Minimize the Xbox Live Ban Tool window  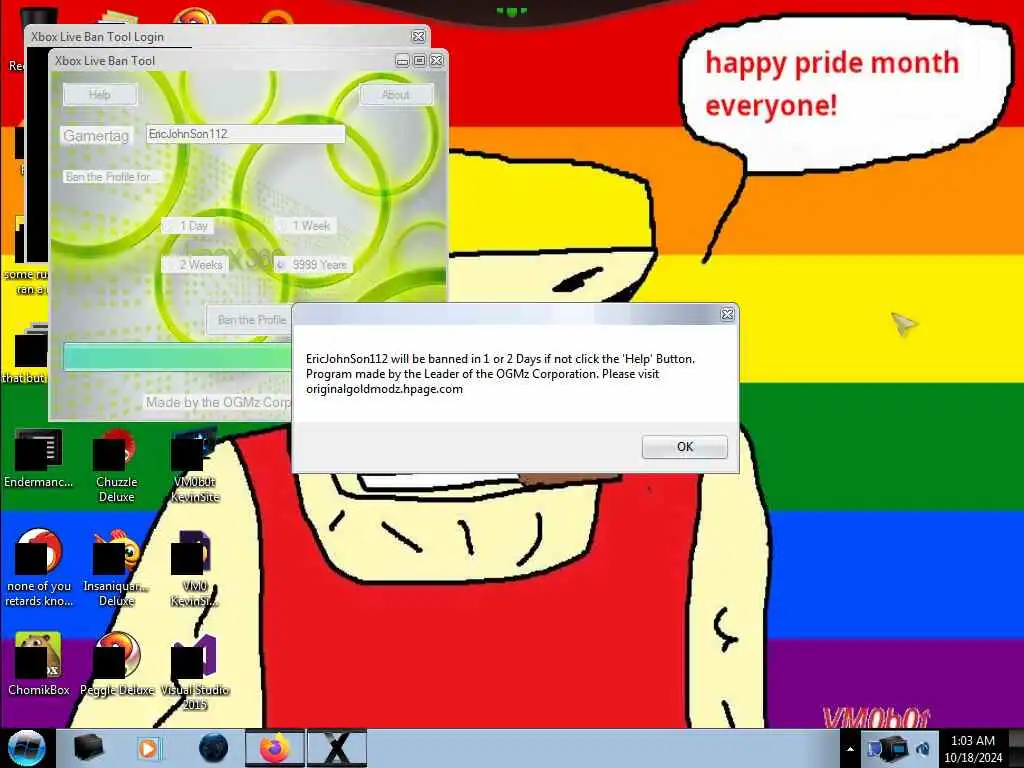(402, 61)
